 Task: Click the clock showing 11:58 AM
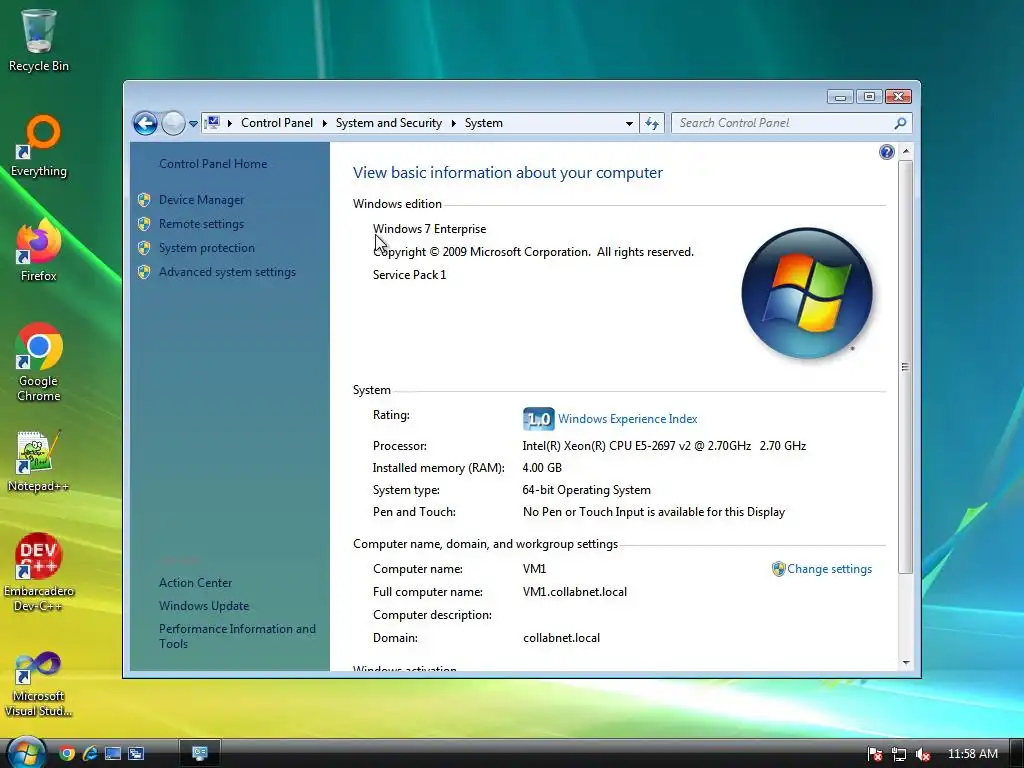click(972, 754)
